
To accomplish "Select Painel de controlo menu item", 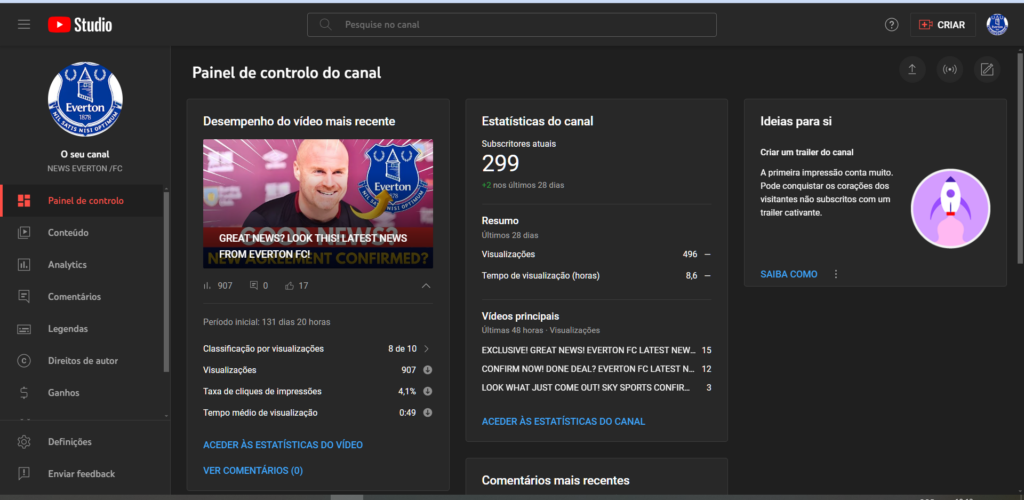I will click(x=82, y=200).
